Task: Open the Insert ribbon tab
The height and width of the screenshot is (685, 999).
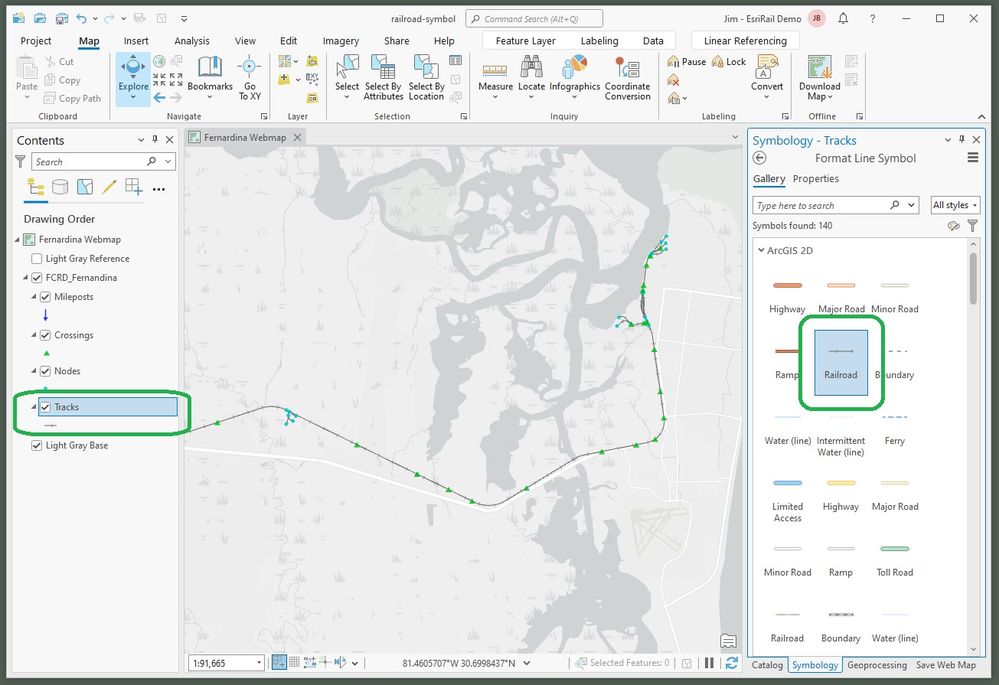Action: point(136,41)
